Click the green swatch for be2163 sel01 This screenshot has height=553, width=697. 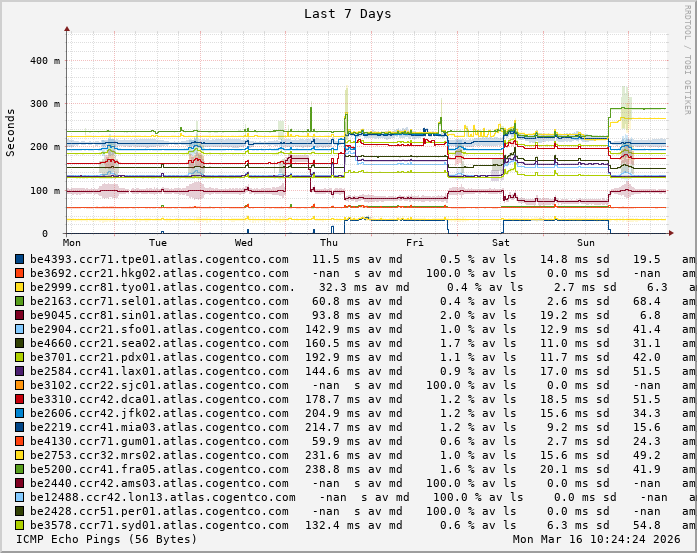pyautogui.click(x=20, y=301)
